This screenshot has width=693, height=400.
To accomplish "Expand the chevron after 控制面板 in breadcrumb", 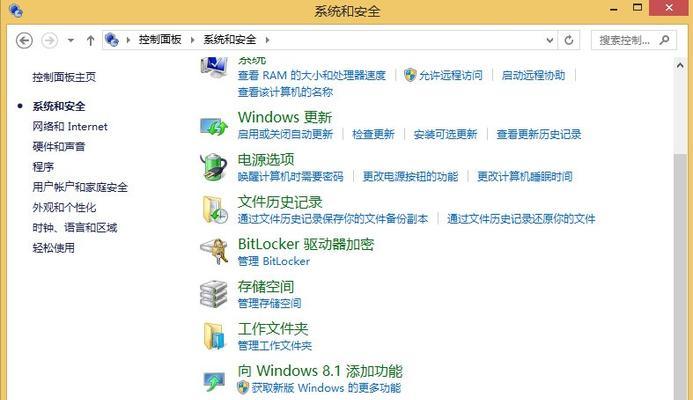I will pos(192,40).
